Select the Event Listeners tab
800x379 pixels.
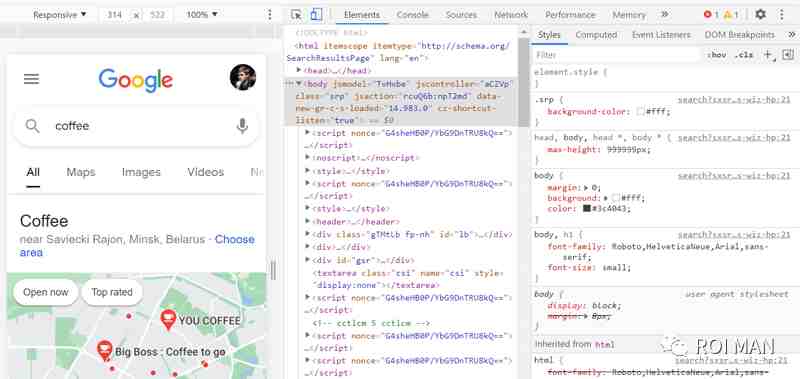tap(661, 35)
